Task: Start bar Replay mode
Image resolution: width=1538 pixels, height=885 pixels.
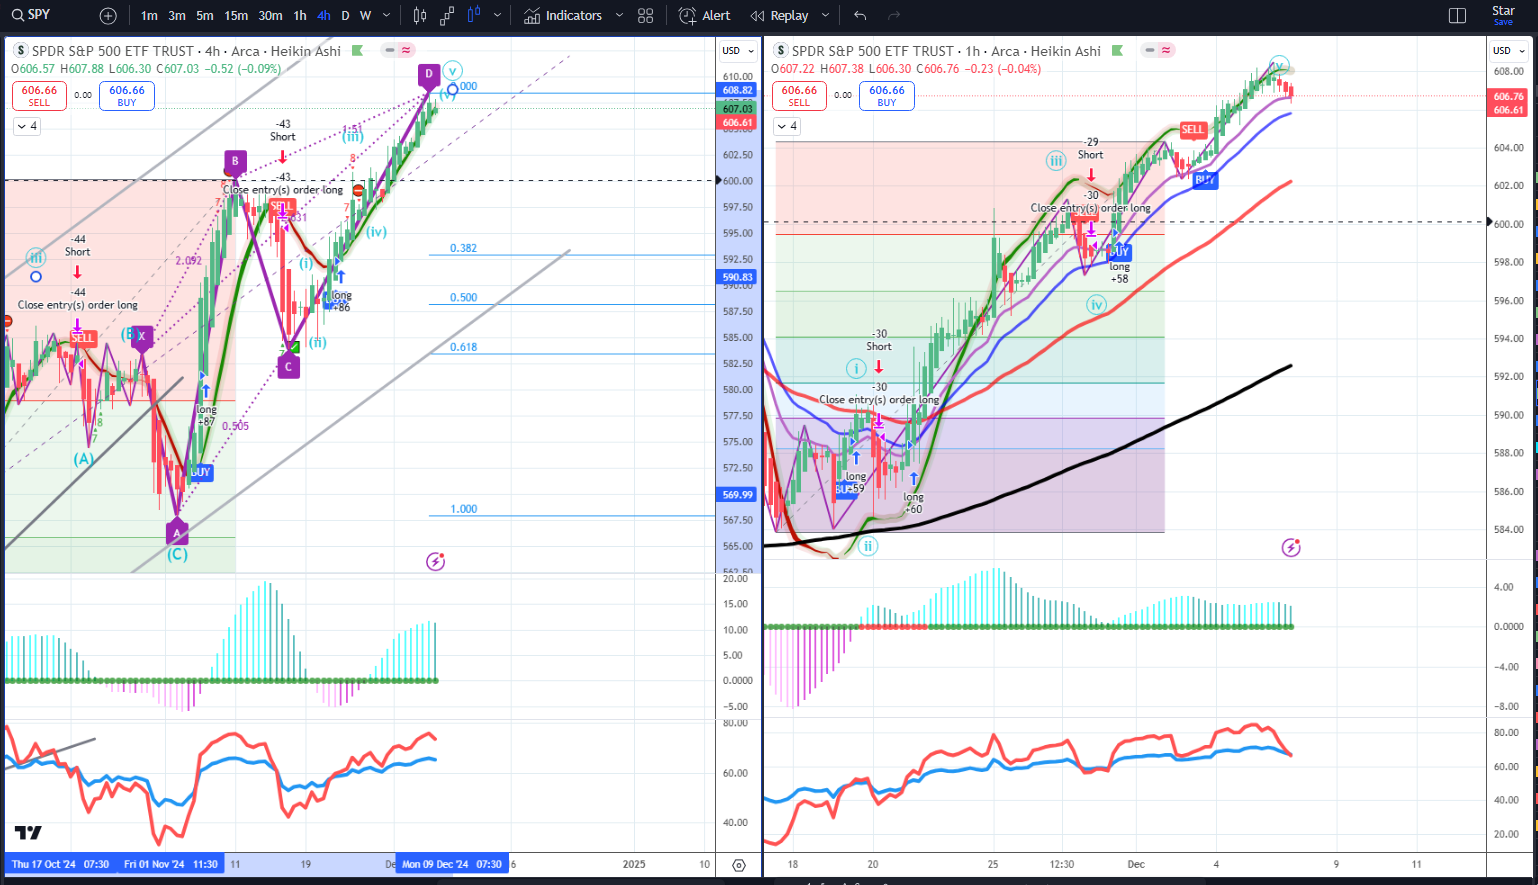Action: pos(780,16)
